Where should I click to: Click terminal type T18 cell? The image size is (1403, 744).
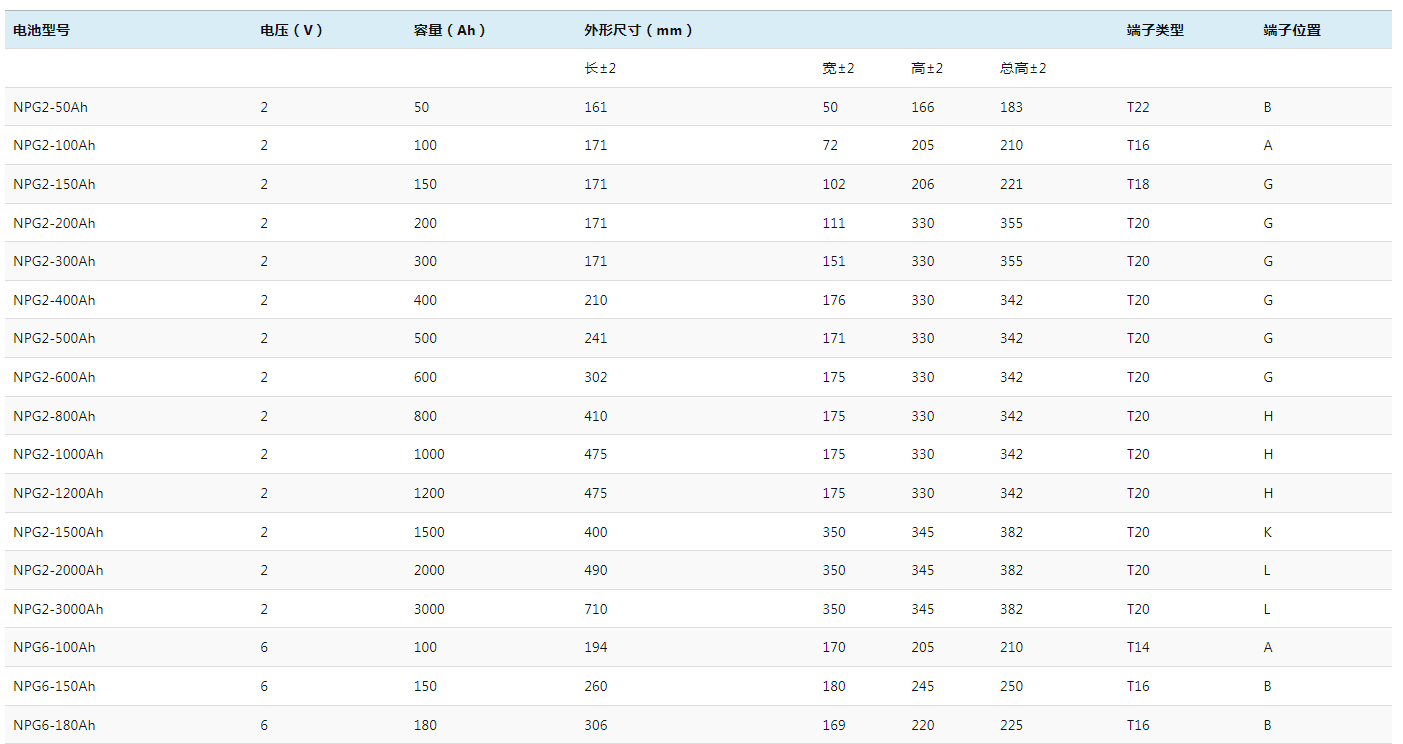click(1138, 184)
